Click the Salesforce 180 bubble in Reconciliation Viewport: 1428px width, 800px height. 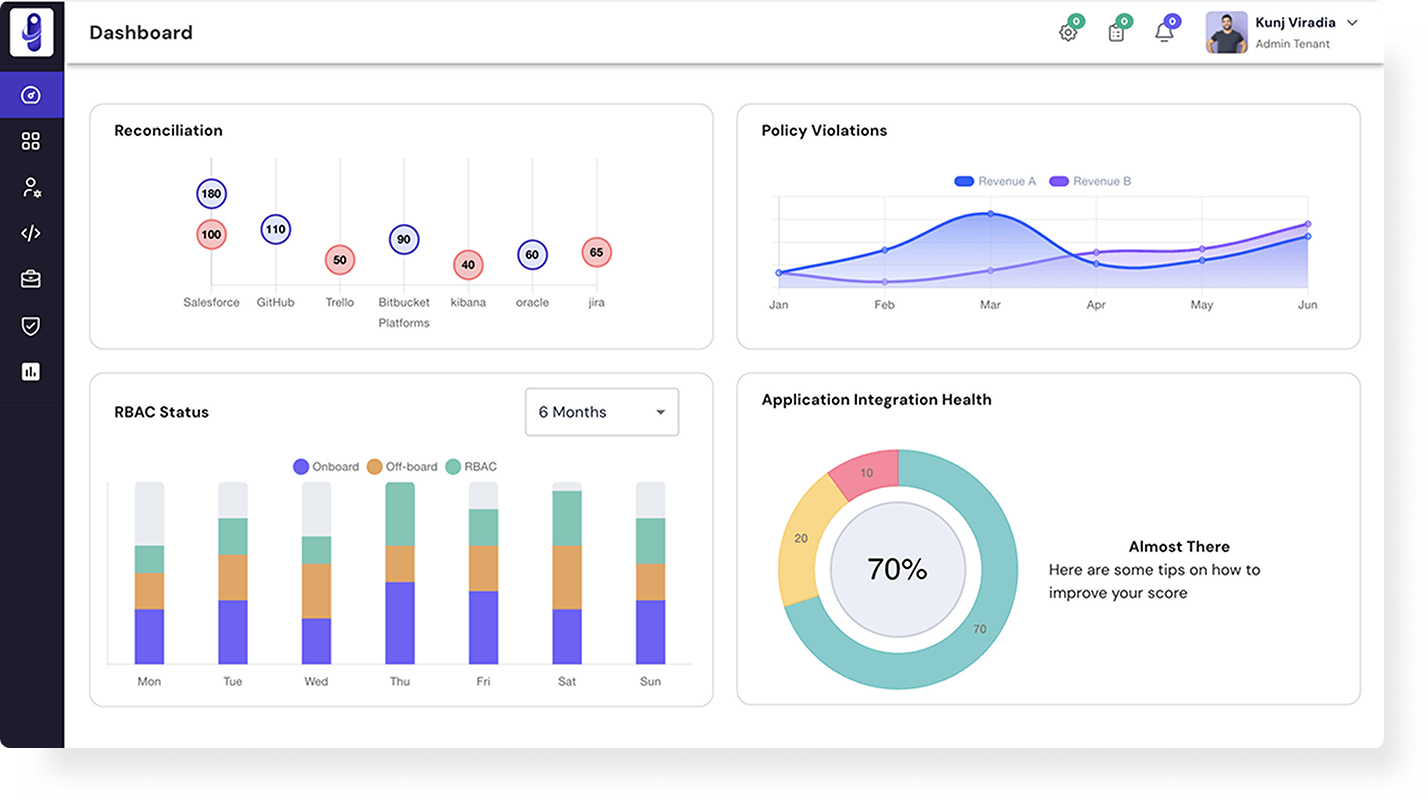(x=211, y=194)
